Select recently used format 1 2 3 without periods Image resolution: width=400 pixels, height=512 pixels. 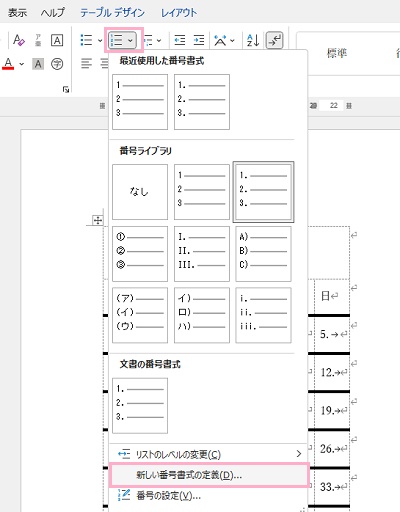140,102
